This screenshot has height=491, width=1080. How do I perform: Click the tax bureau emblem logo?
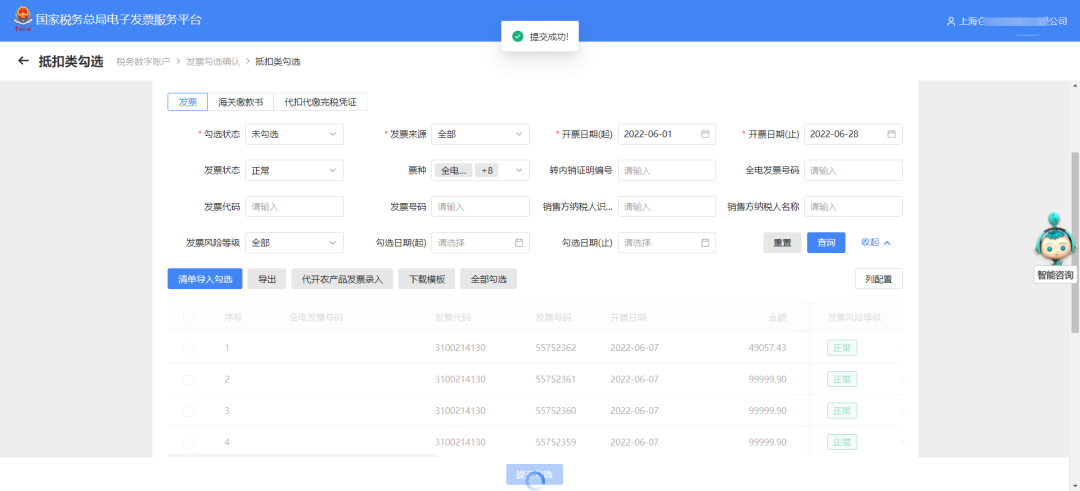[19, 20]
